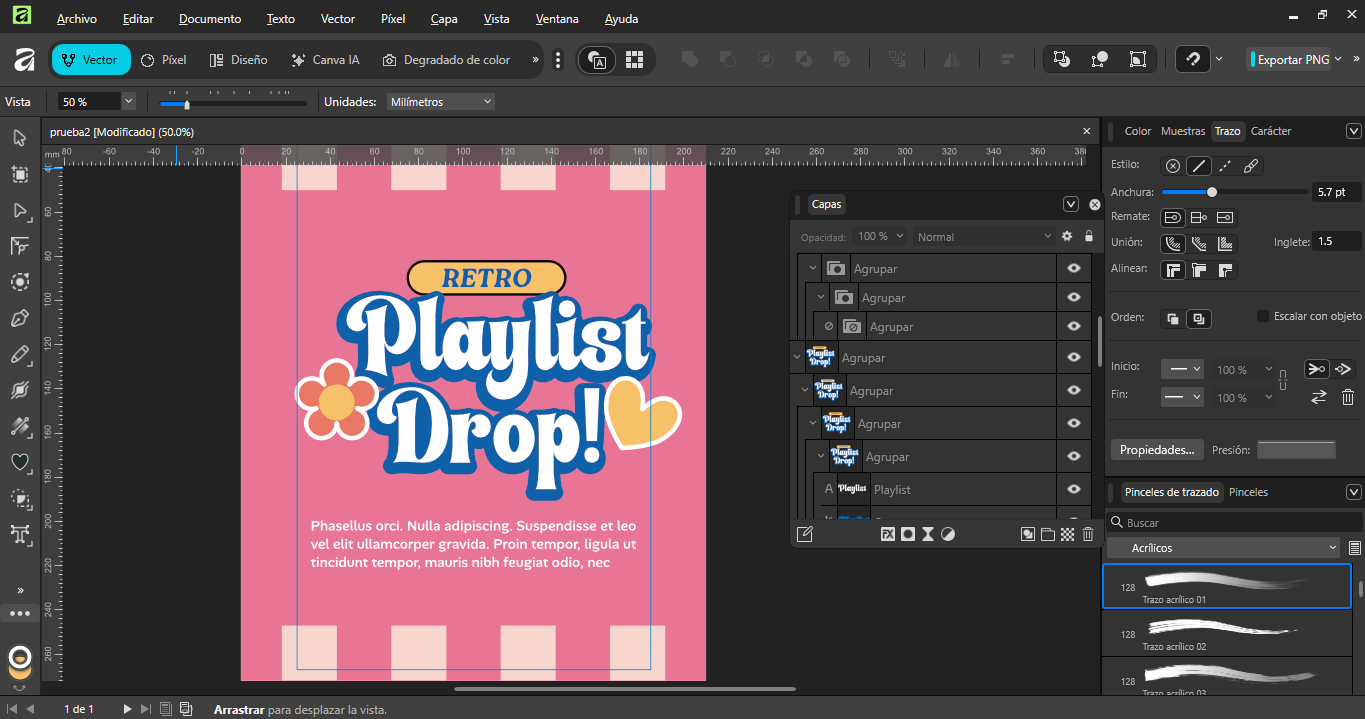Click the folder icon to group layers
Image resolution: width=1365 pixels, height=719 pixels.
(x=1048, y=534)
